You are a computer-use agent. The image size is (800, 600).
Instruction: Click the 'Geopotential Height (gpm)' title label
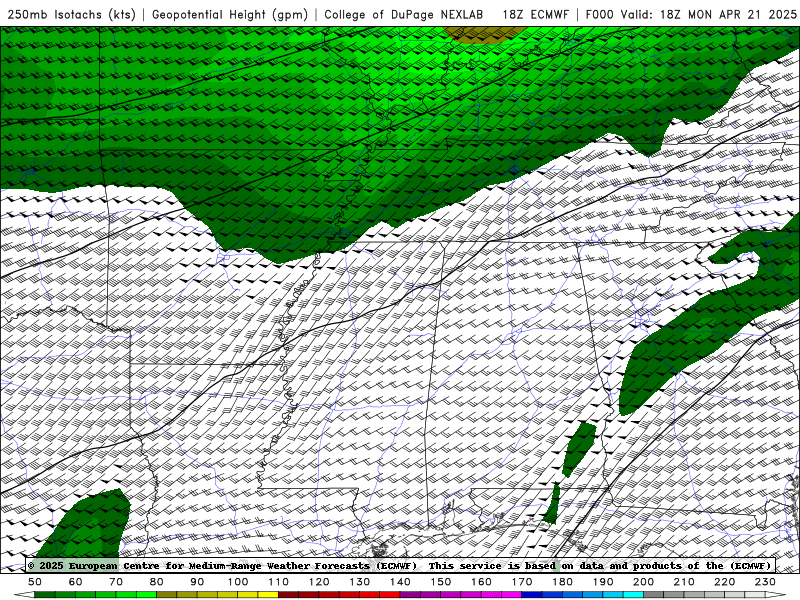pos(230,14)
